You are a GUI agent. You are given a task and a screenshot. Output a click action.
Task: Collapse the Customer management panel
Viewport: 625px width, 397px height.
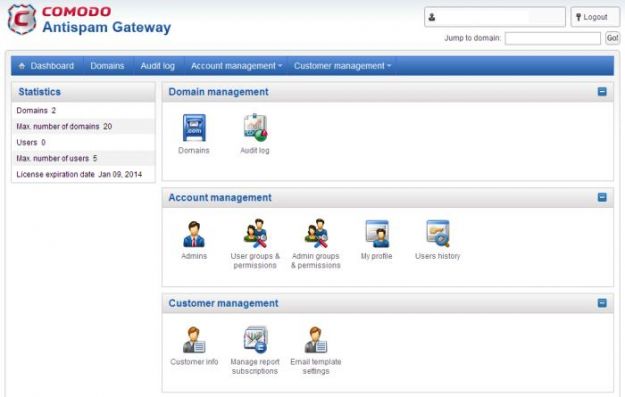pyautogui.click(x=602, y=303)
